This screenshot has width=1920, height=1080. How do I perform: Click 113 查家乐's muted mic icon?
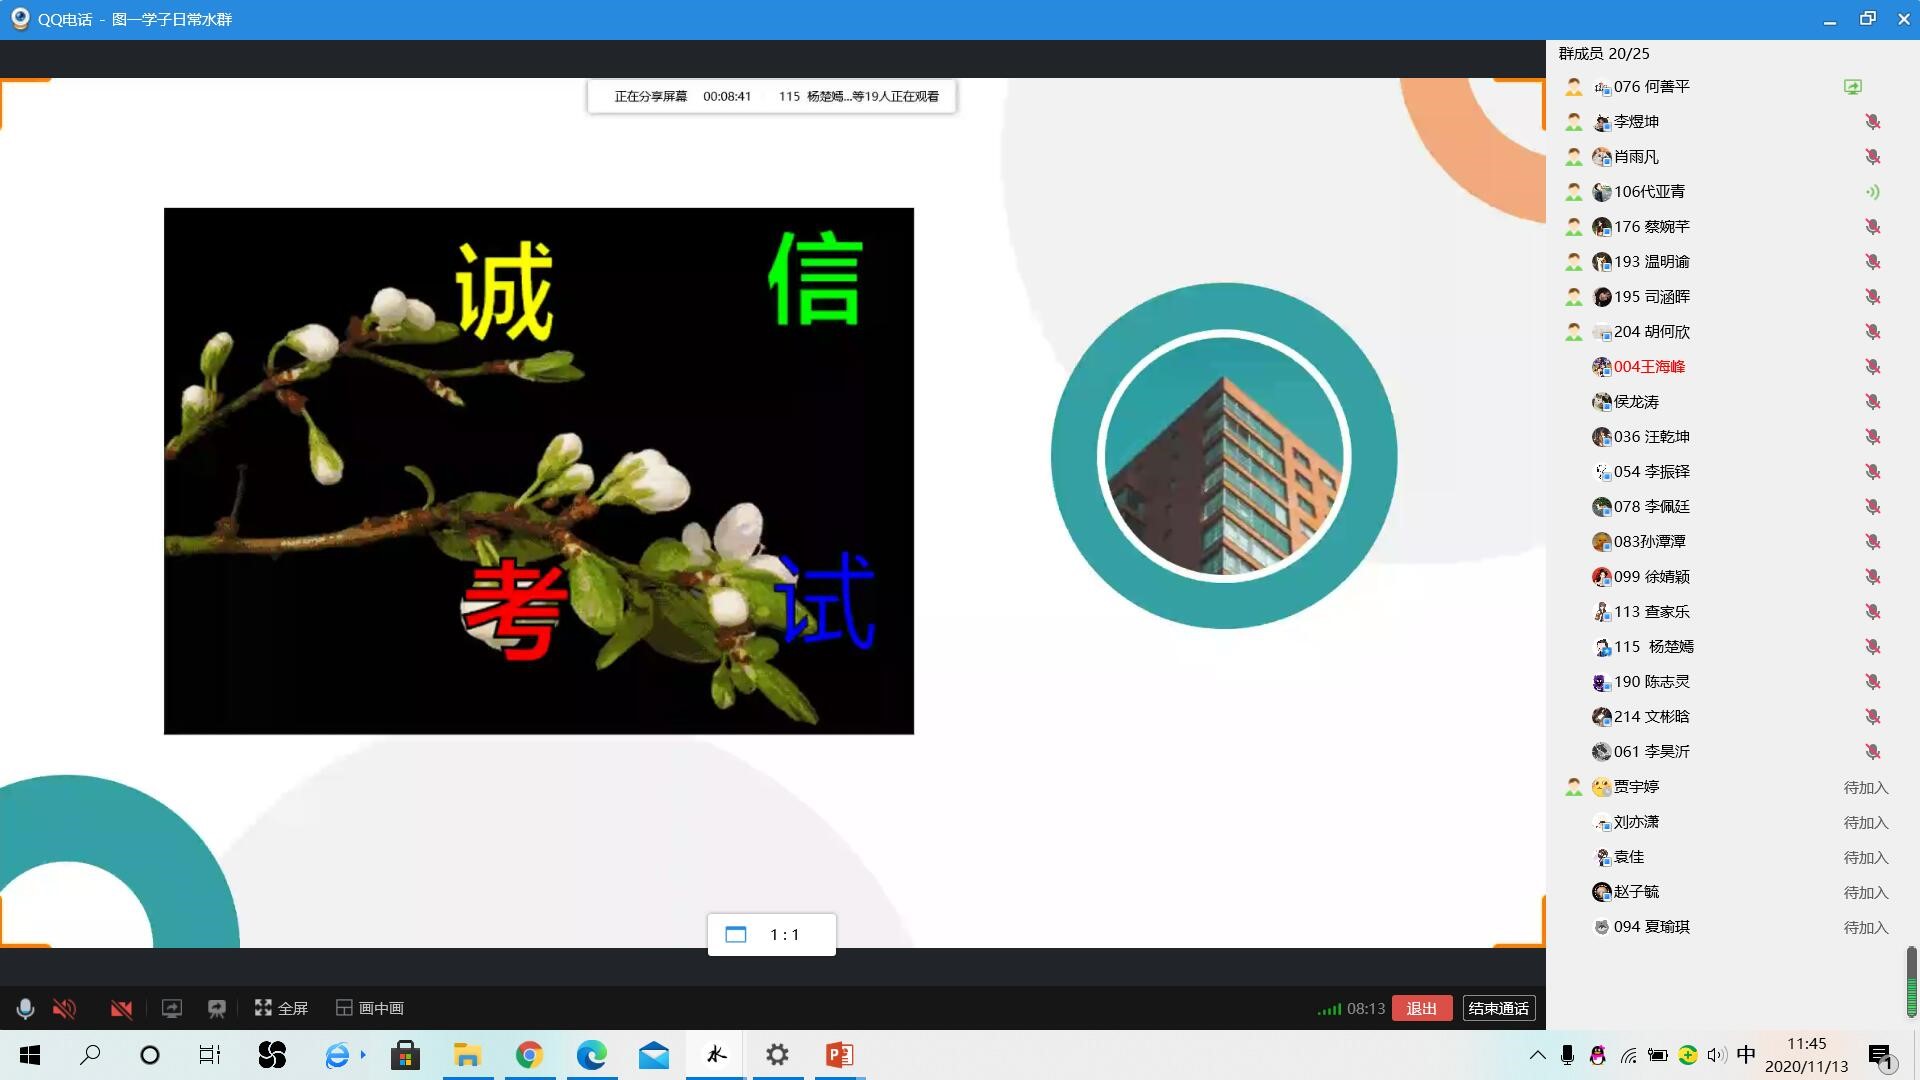pyautogui.click(x=1872, y=612)
